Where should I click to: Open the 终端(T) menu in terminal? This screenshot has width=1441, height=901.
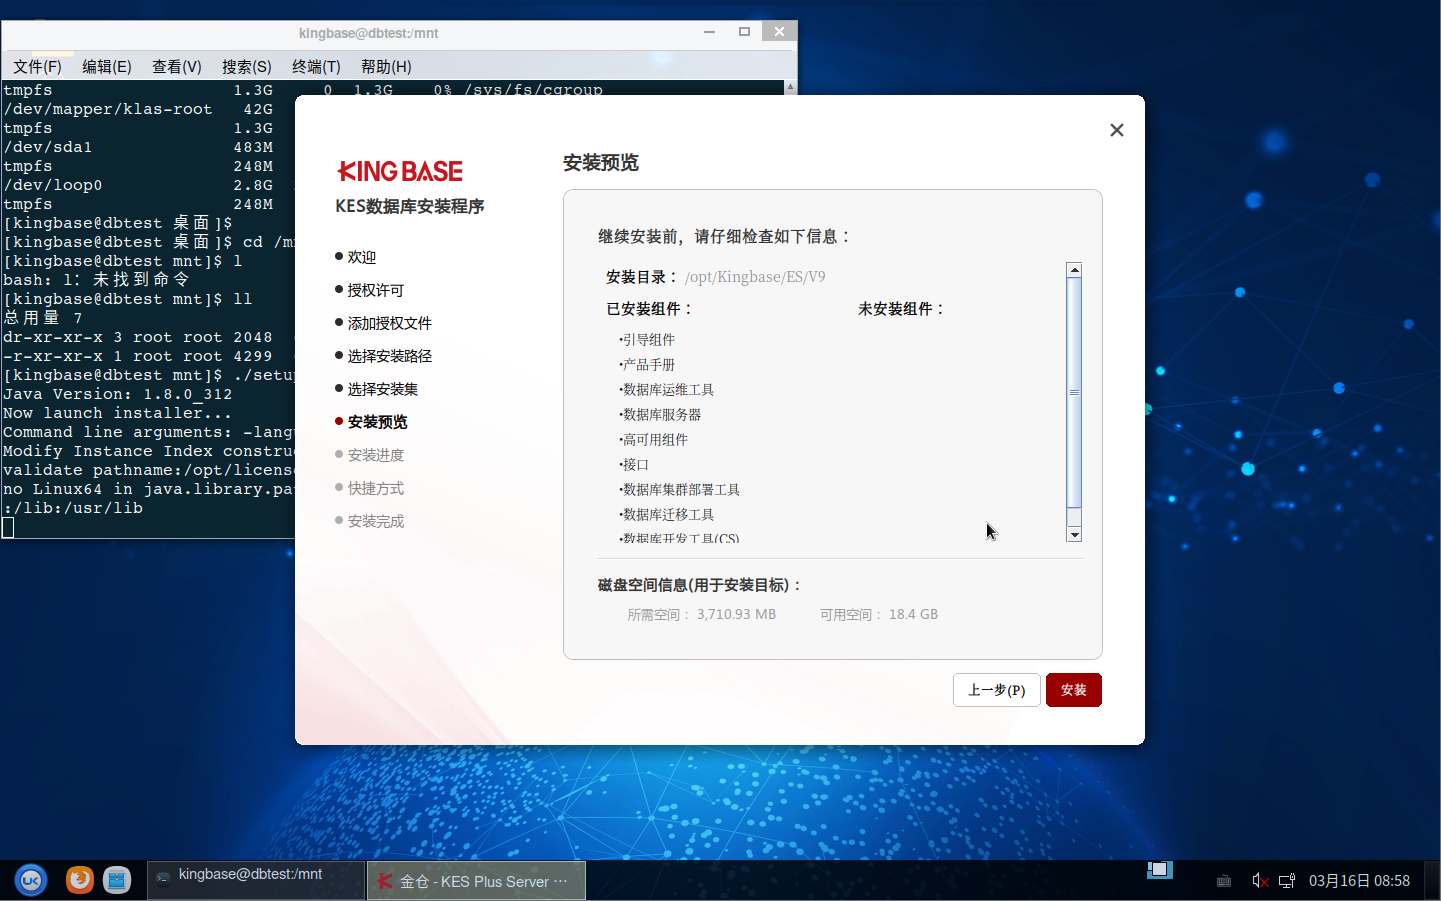(x=316, y=67)
